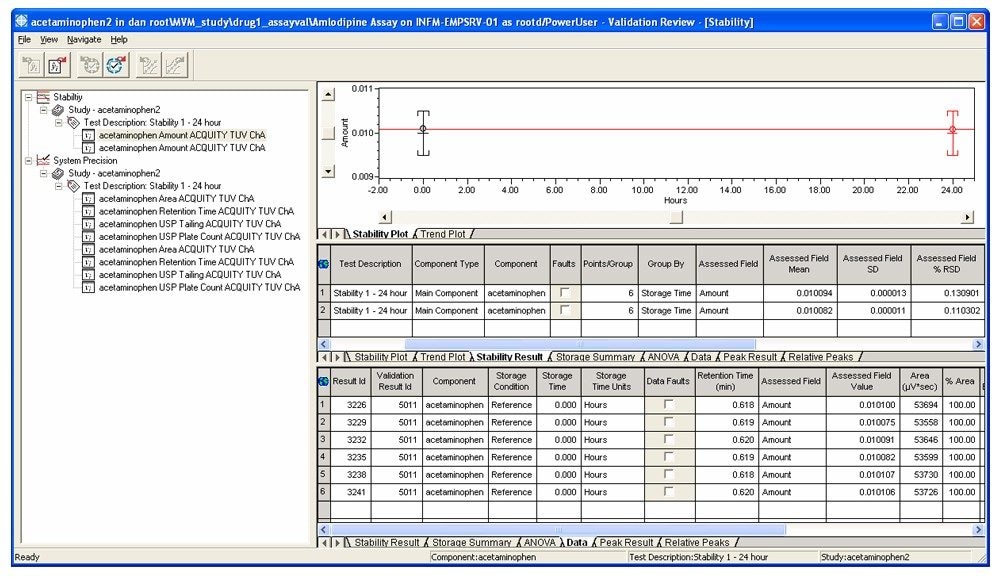1000x578 pixels.
Task: Click the globe icon in Stability Result table corner
Action: coord(323,263)
